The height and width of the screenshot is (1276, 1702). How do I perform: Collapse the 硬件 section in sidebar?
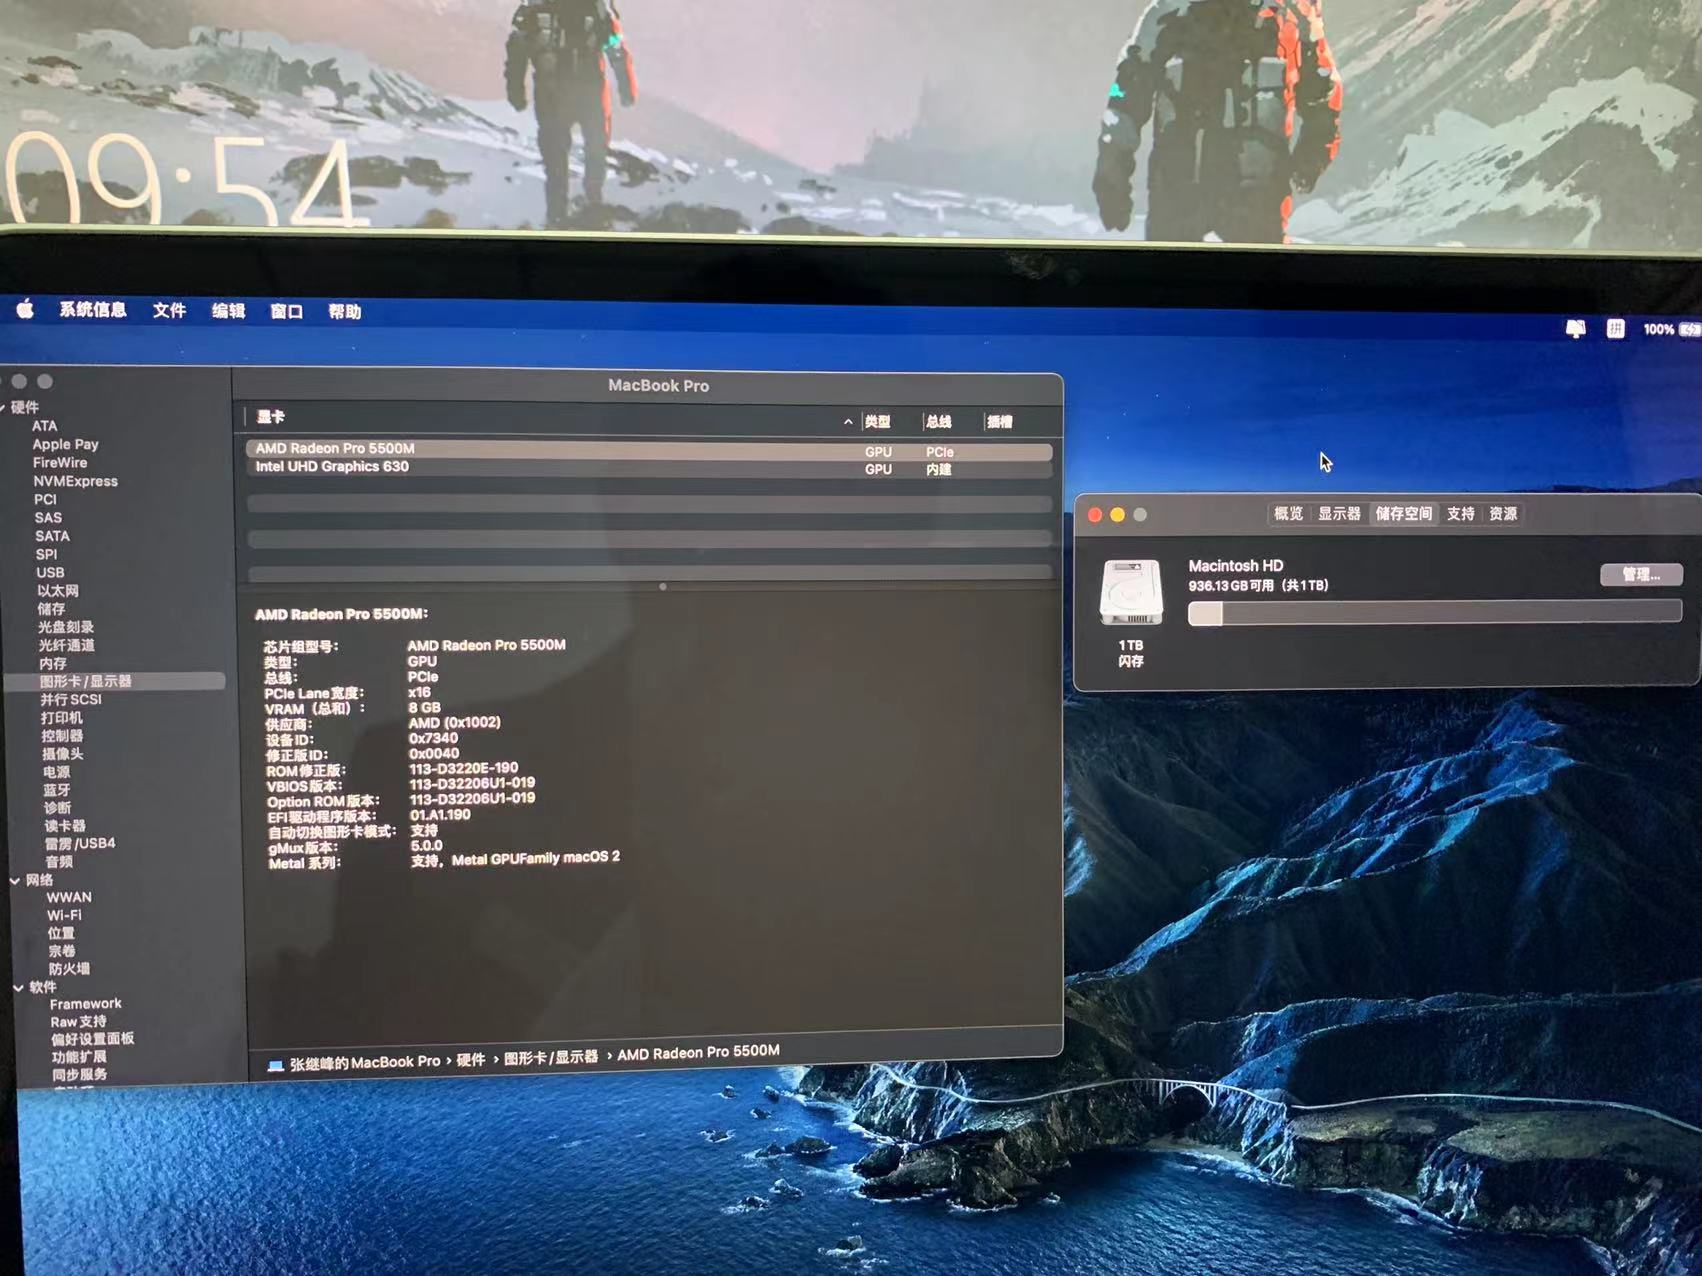(4, 407)
